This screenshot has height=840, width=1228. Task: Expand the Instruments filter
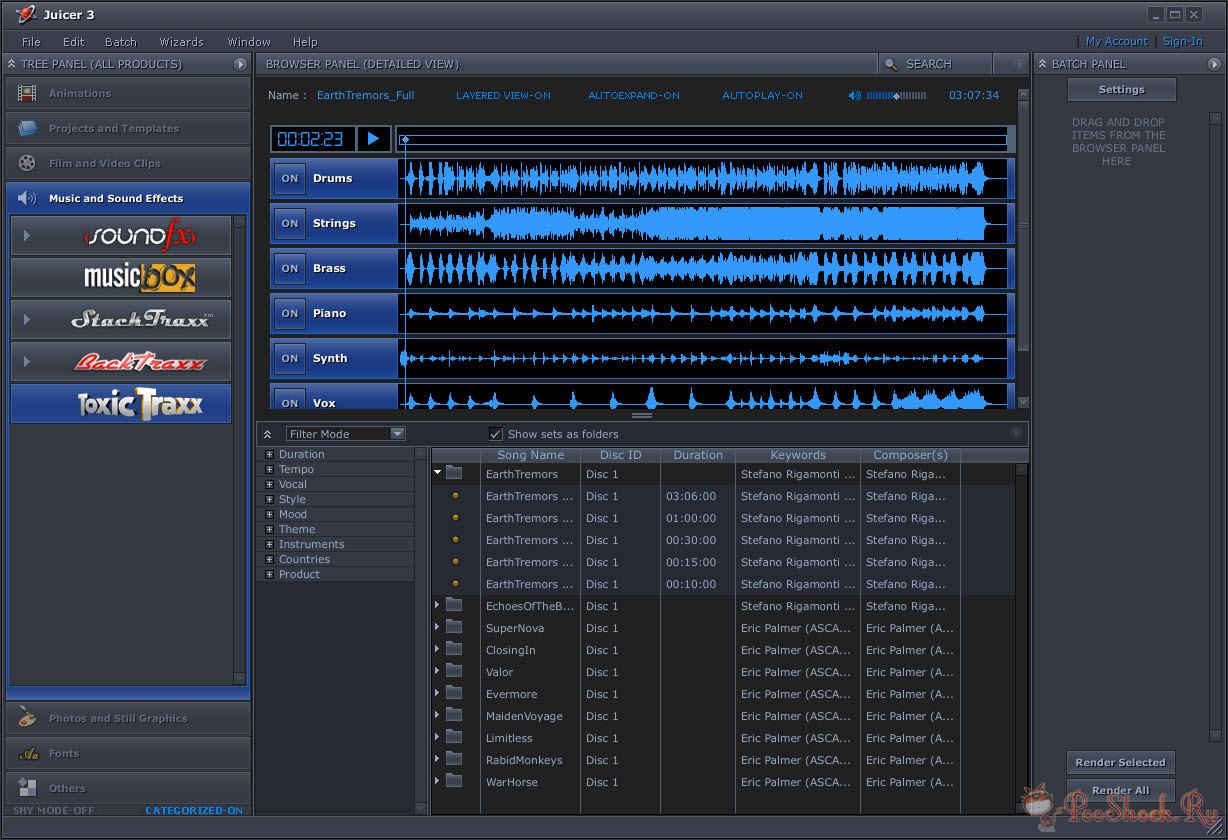269,544
